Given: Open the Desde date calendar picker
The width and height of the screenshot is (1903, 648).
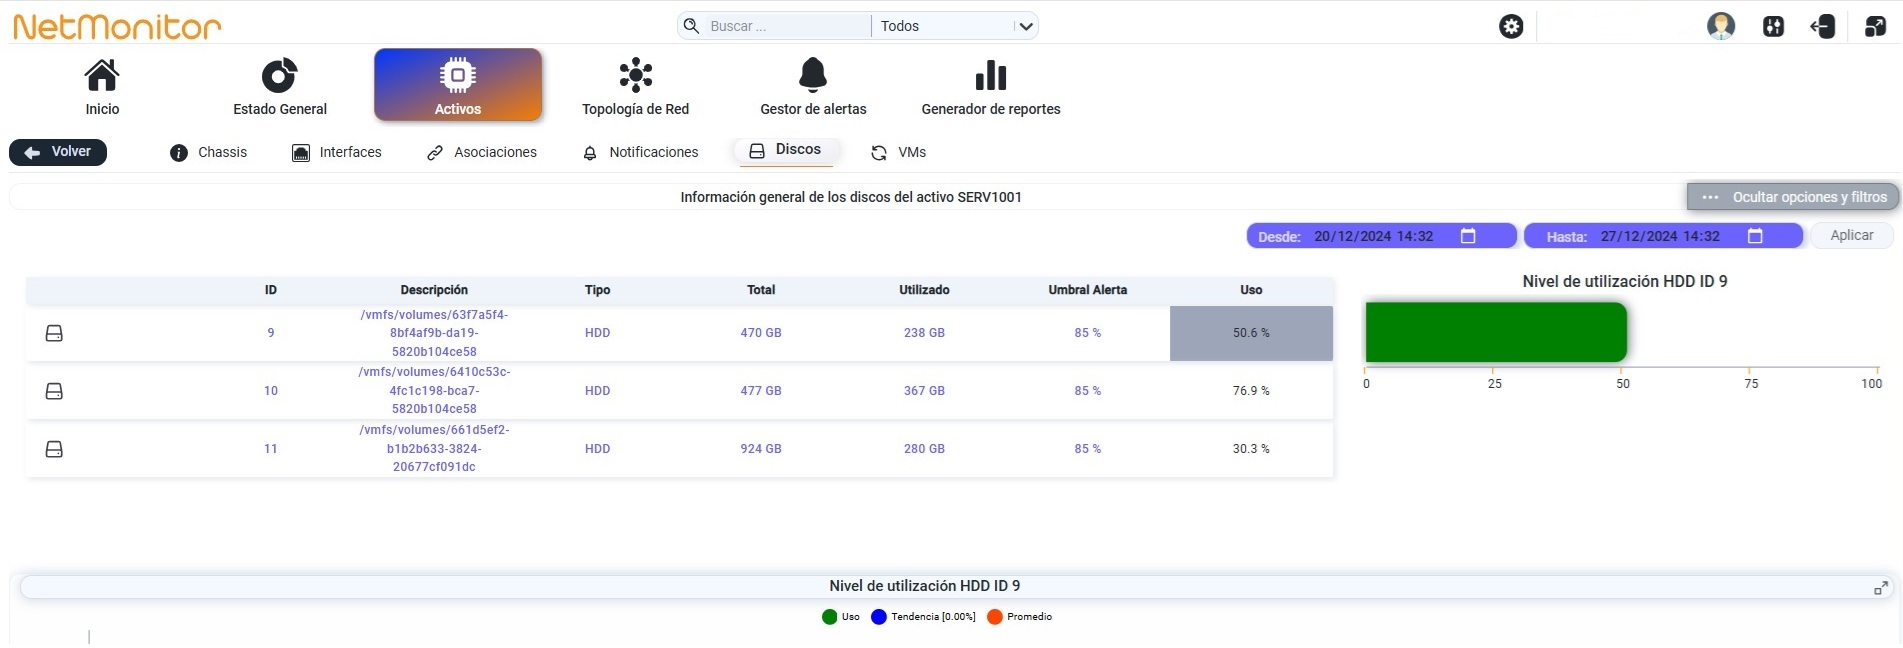Looking at the screenshot, I should tap(1468, 236).
